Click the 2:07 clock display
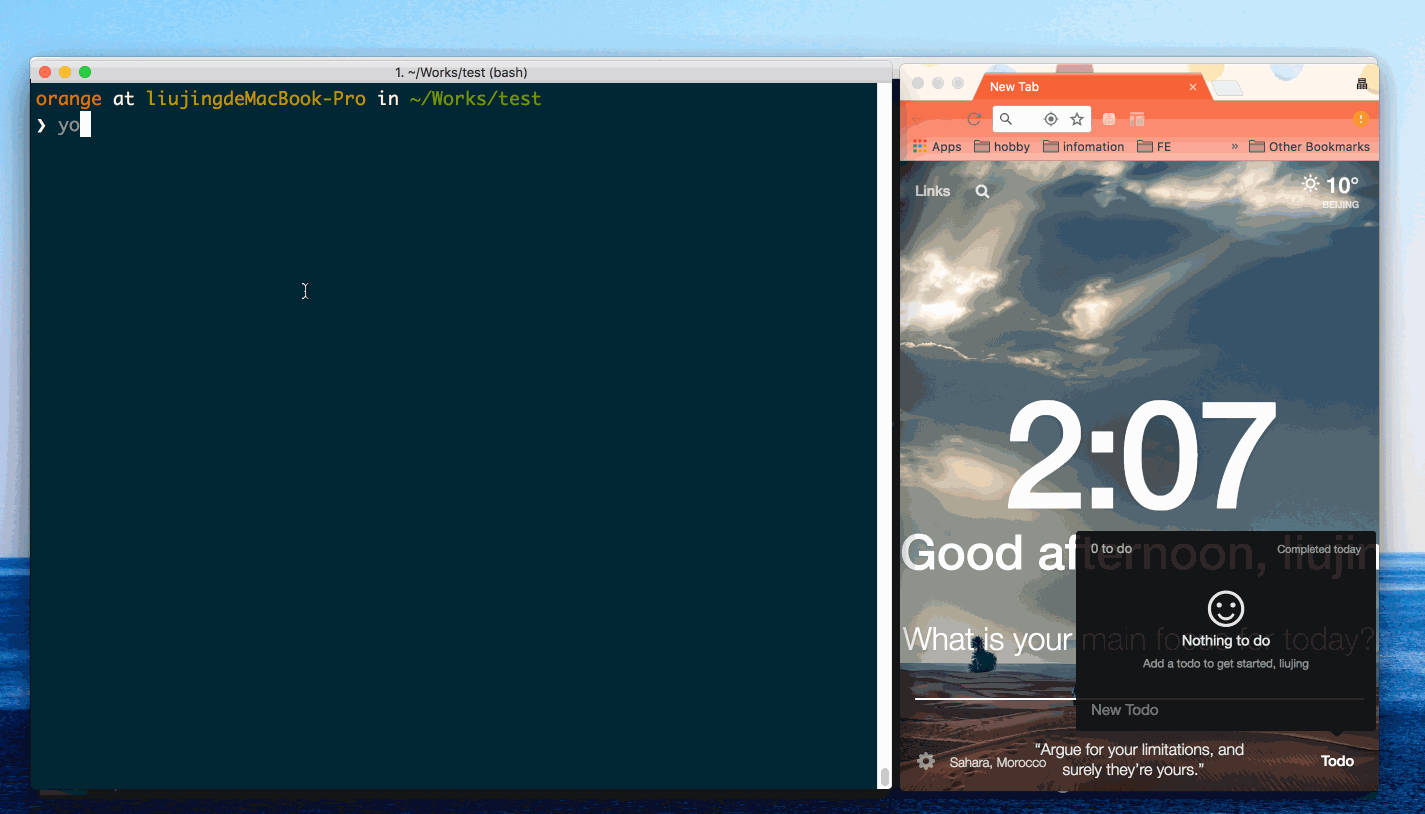This screenshot has height=814, width=1425. coord(1140,457)
